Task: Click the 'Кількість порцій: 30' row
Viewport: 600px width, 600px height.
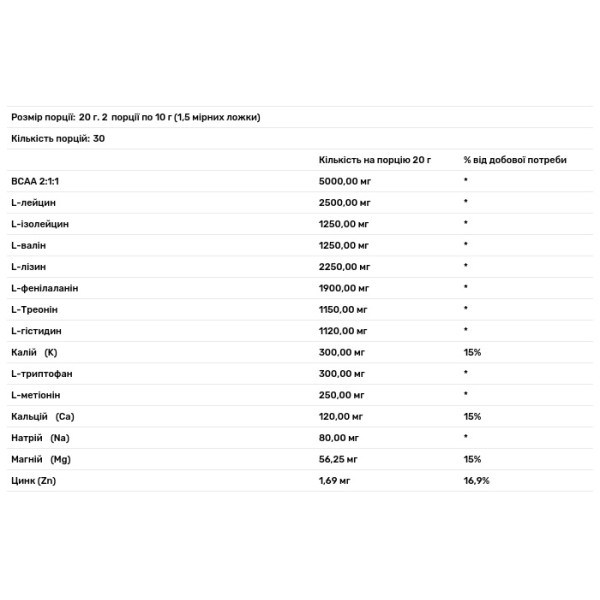Action: (58, 138)
